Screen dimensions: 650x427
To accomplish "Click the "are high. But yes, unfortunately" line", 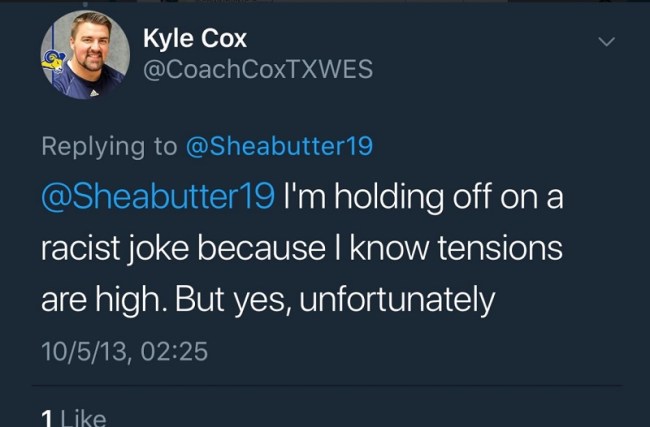I will pos(270,299).
